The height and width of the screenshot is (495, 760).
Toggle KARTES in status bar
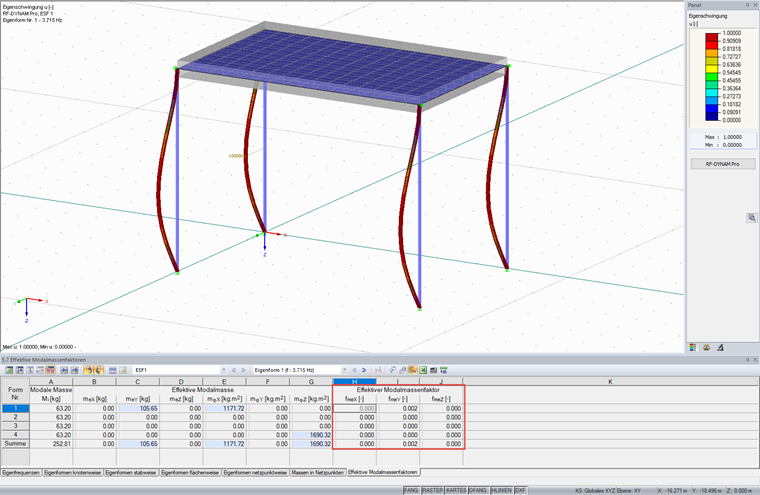pos(456,490)
